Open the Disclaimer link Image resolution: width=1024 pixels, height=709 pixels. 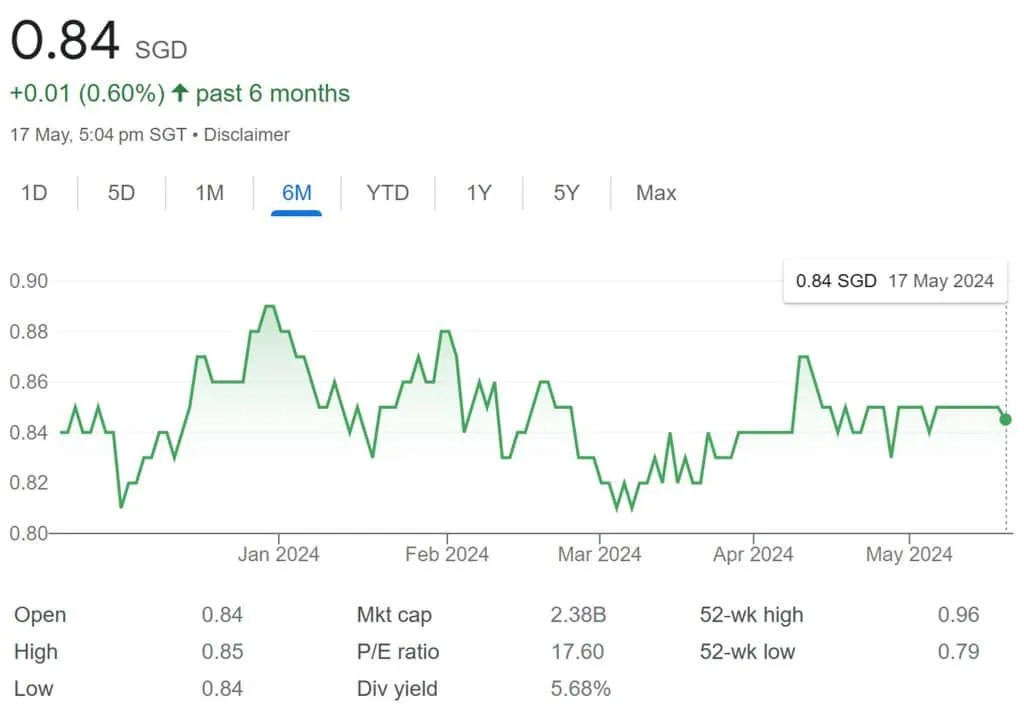coord(246,134)
